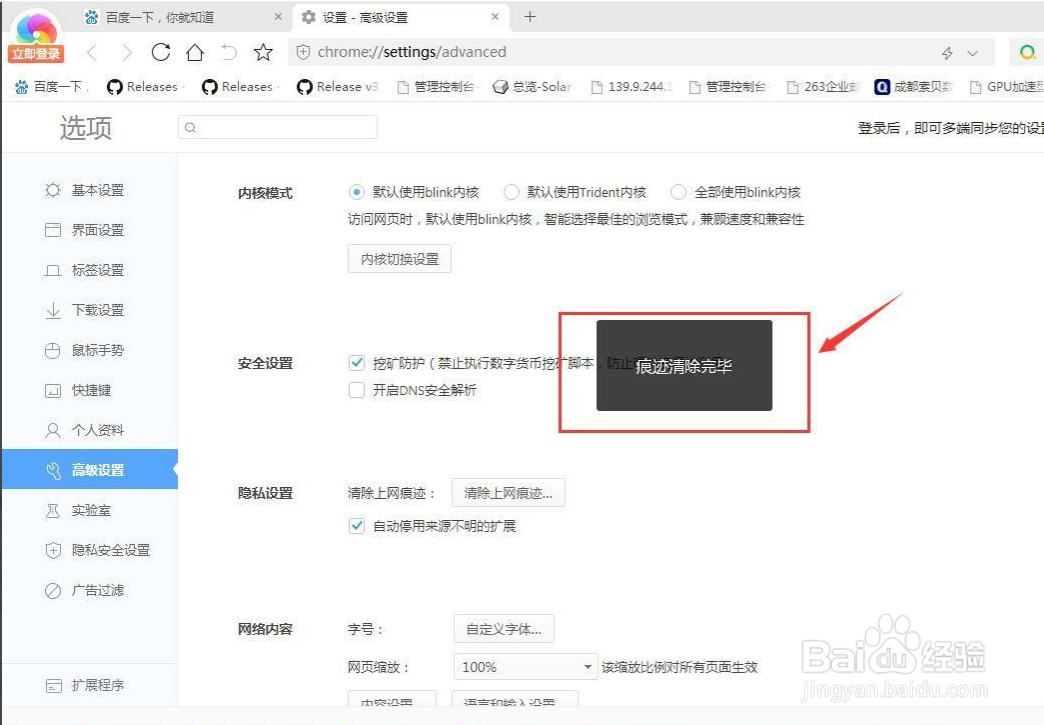The width and height of the screenshot is (1044, 725).
Task: Click the settings search box
Action: coord(275,127)
